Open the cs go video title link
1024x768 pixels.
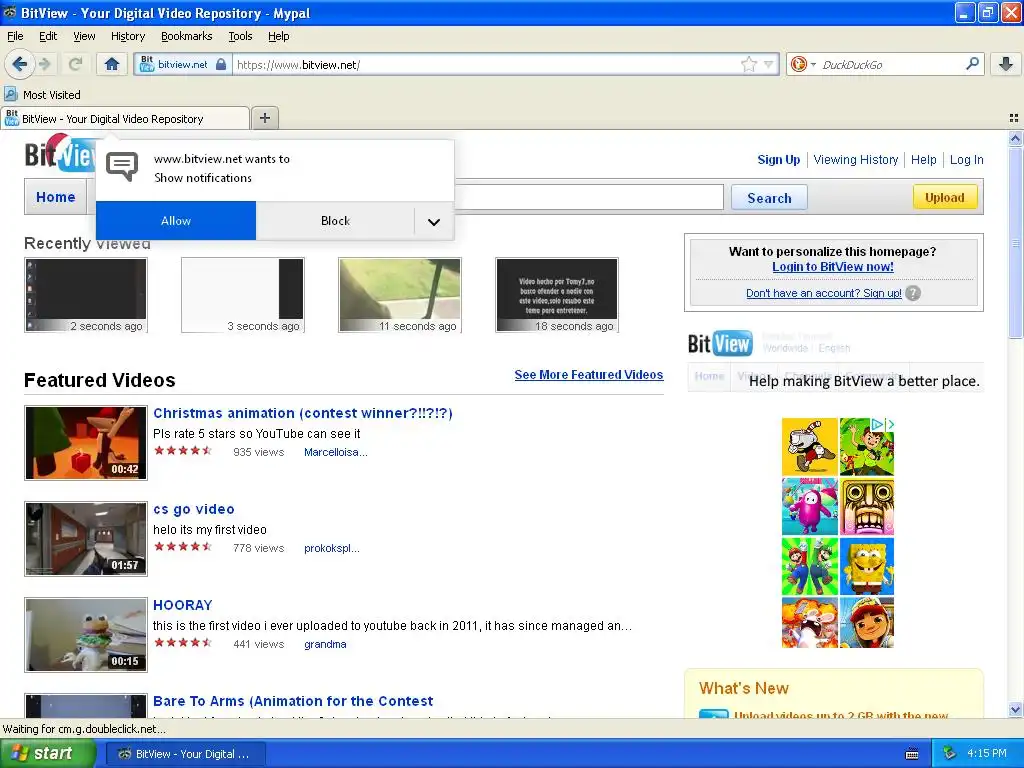pos(193,509)
